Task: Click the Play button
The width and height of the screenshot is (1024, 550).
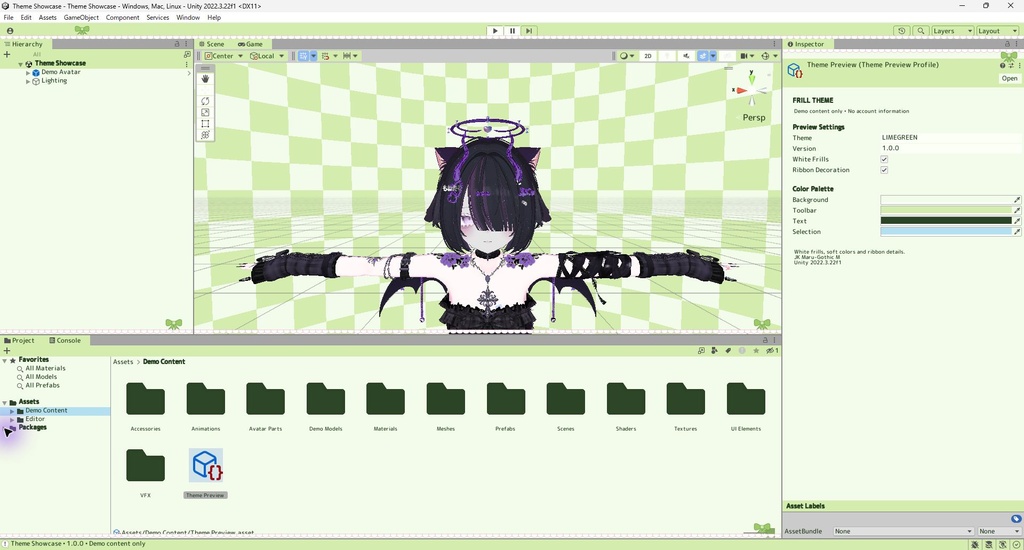Action: click(x=495, y=31)
